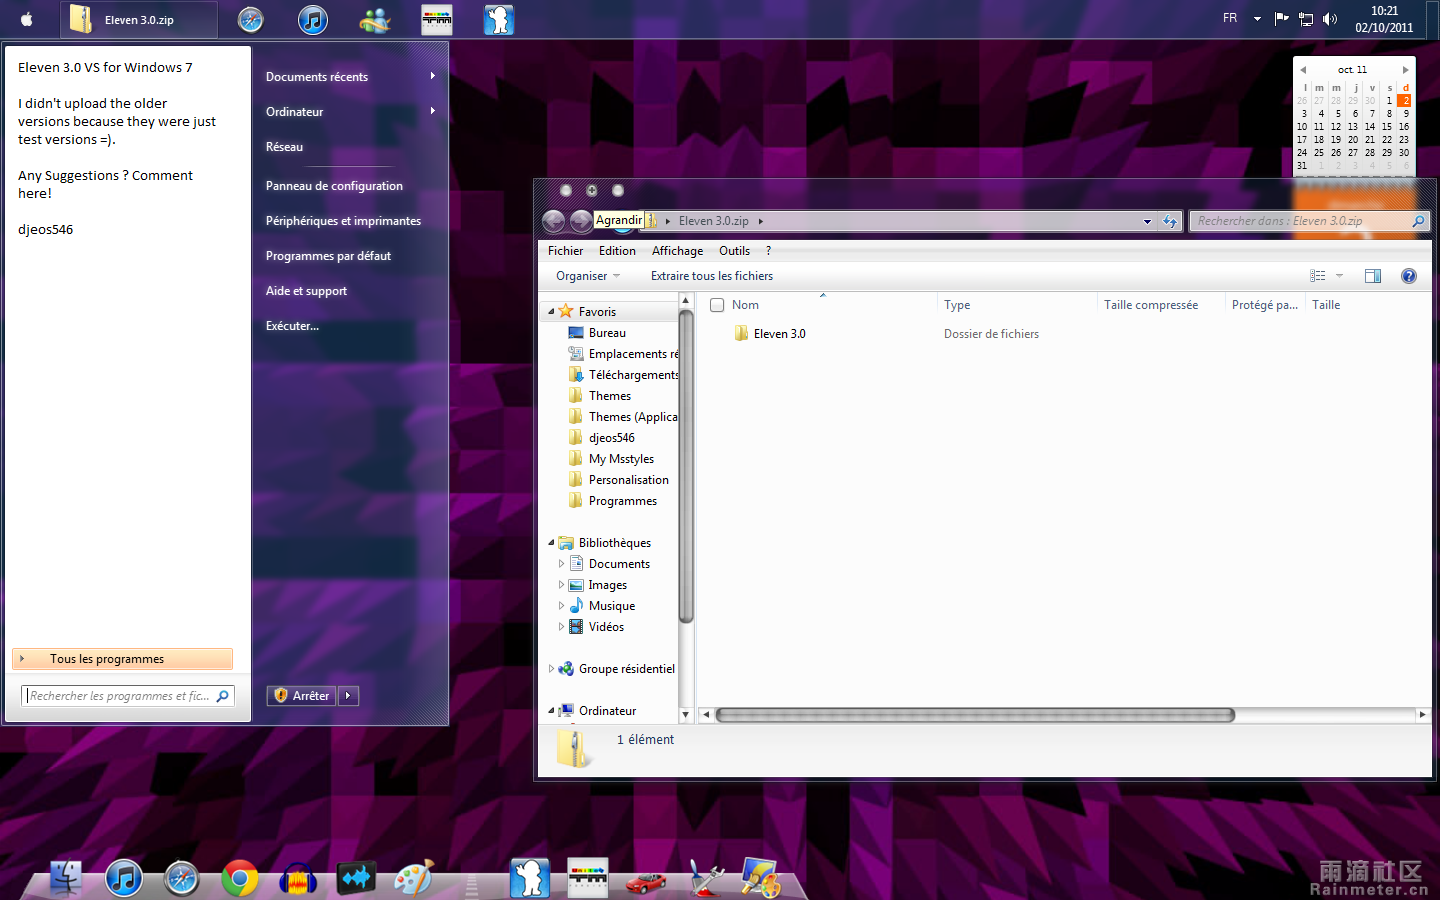Screen dimensions: 1440x900
Task: Open the brush and wrench tools dock icon
Action: pyautogui.click(x=706, y=877)
